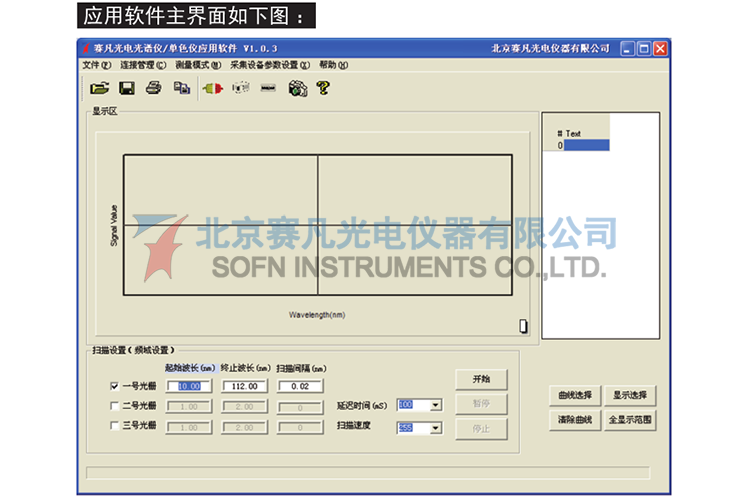Enable the 二号光栅 checkbox

tap(114, 406)
